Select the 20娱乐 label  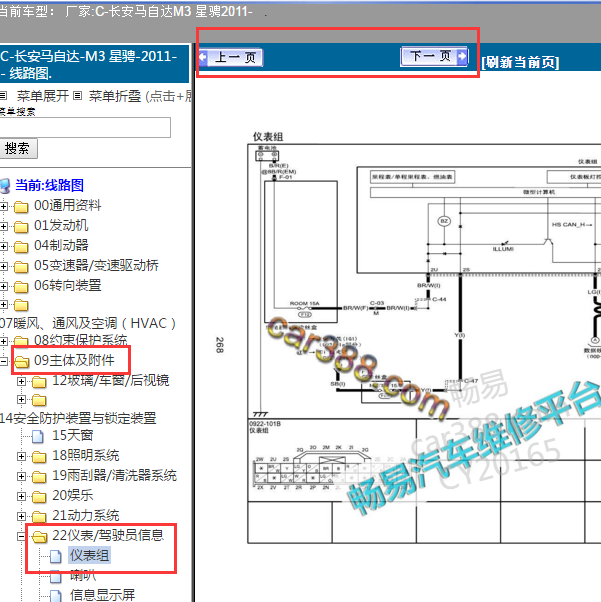73,495
